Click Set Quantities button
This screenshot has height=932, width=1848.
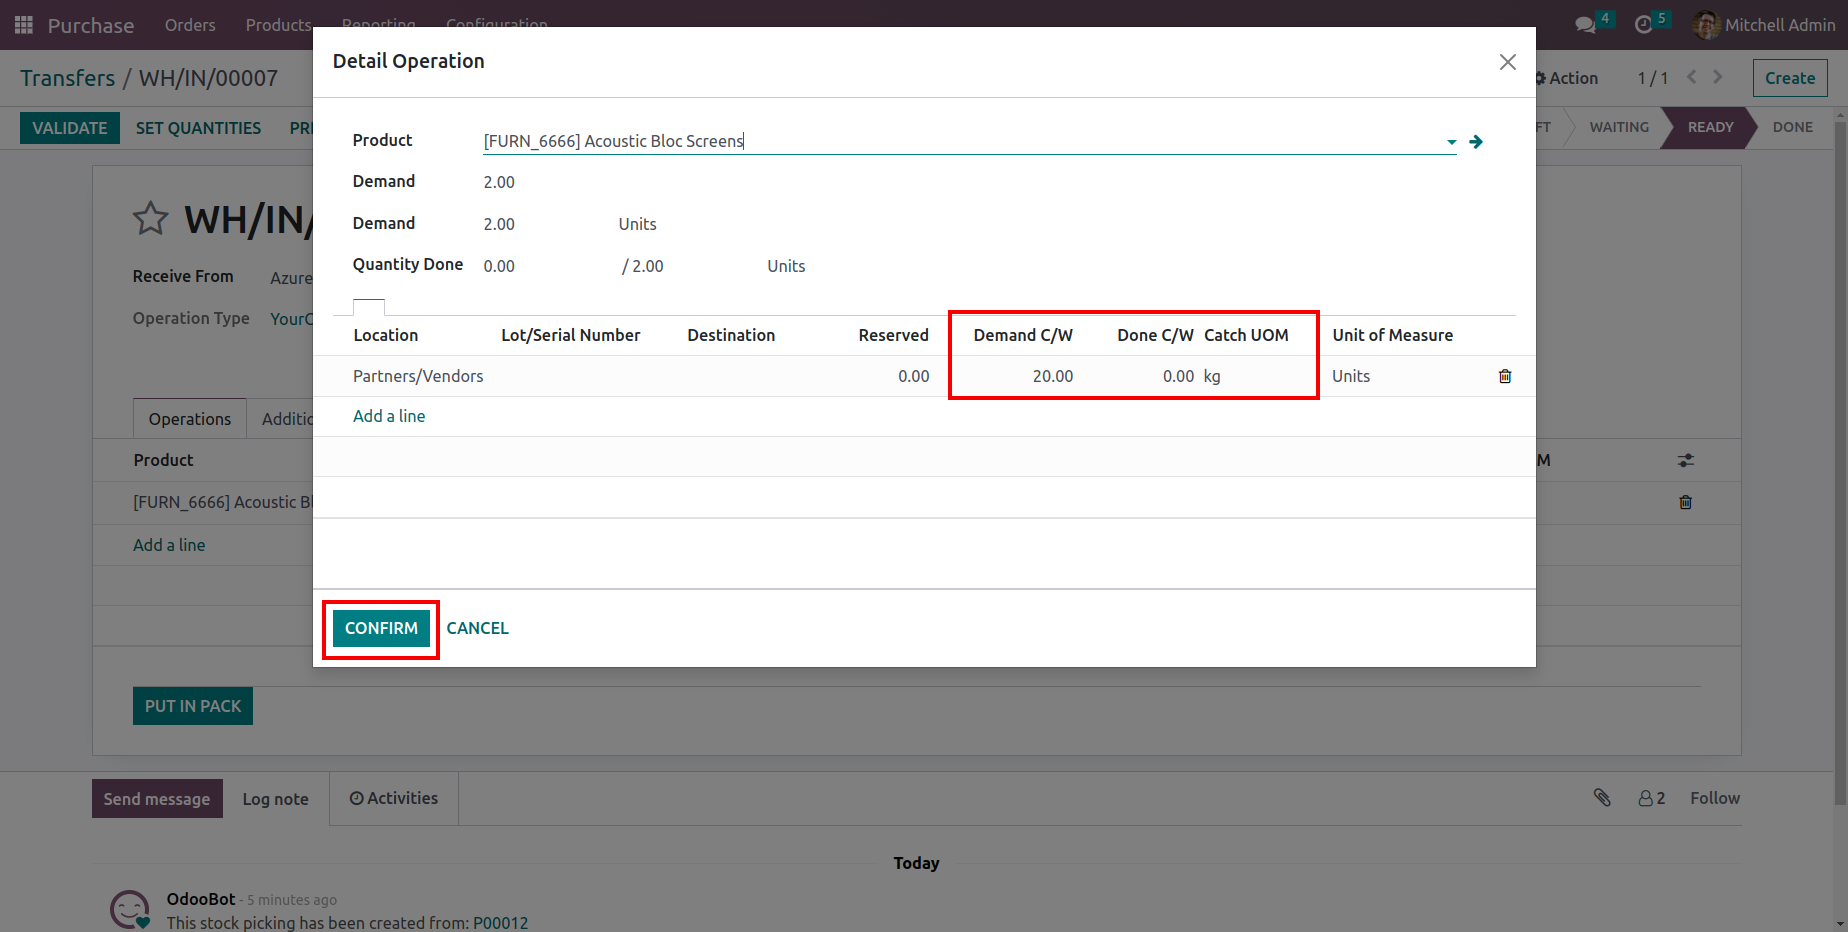tap(198, 128)
